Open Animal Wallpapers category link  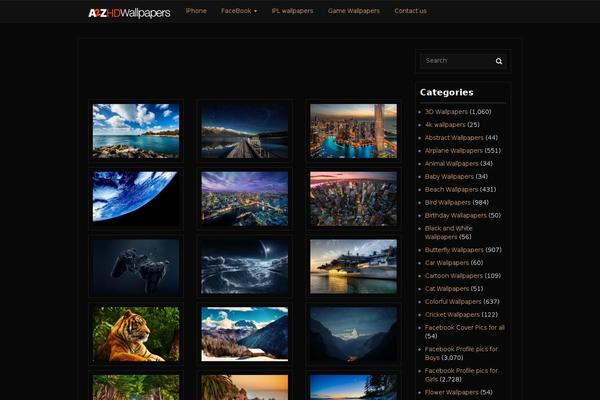pyautogui.click(x=452, y=164)
